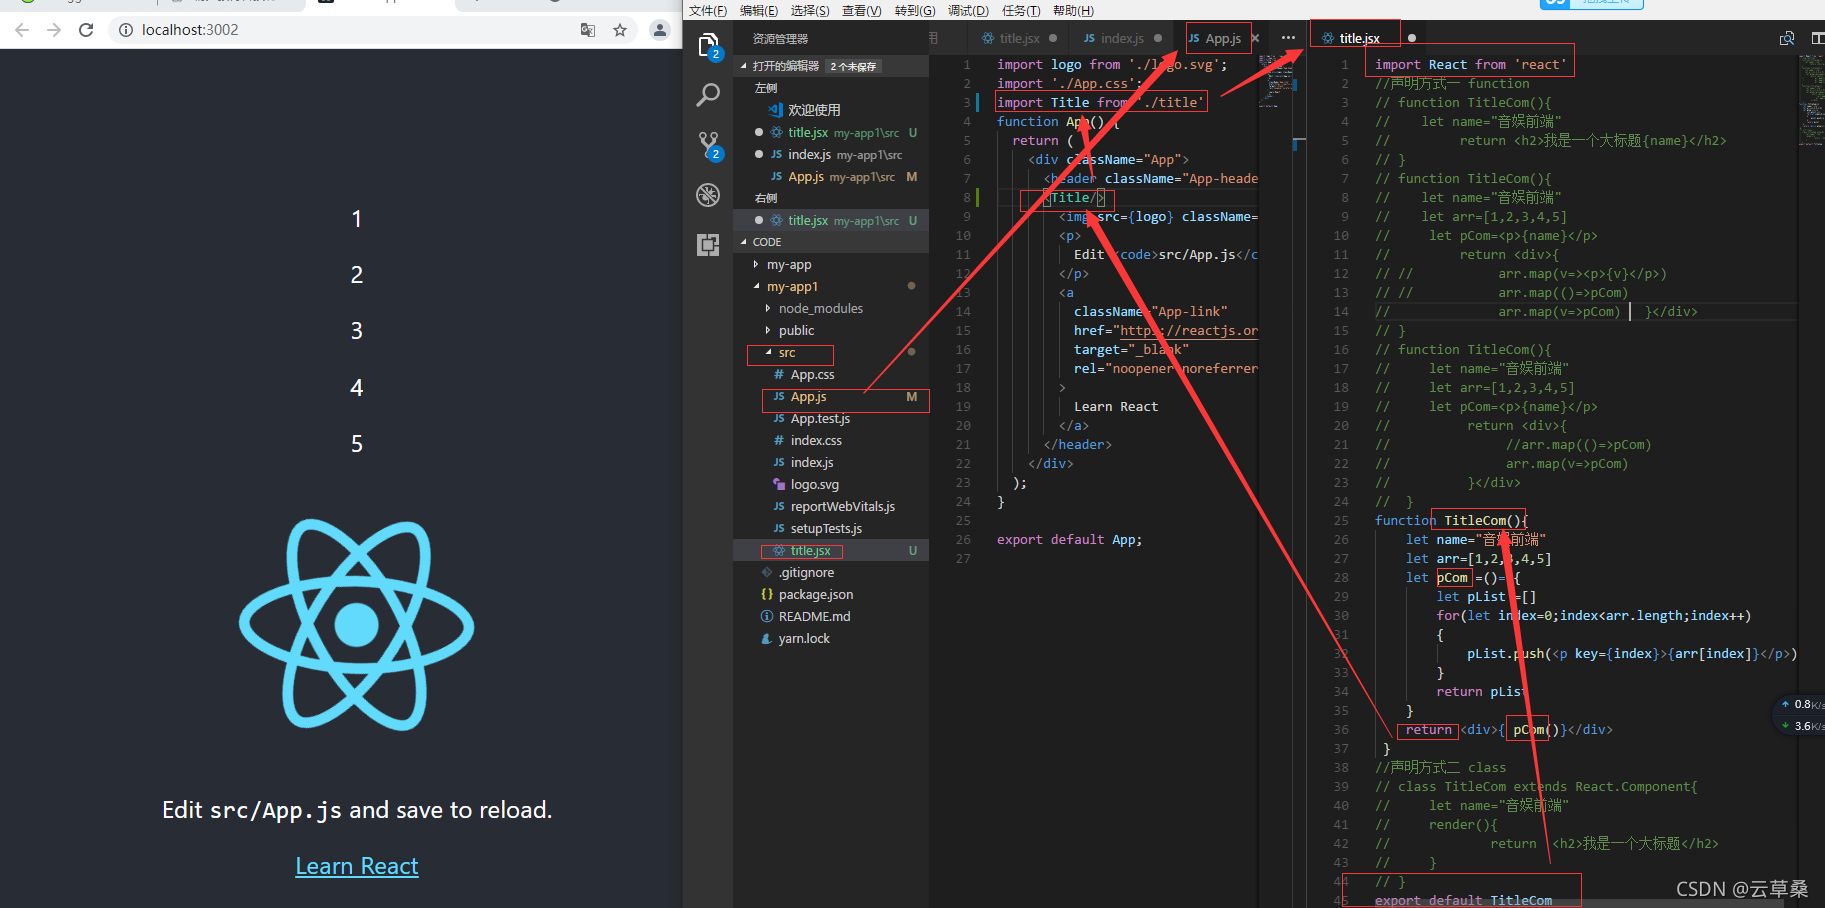This screenshot has height=908, width=1825.
Task: Open the more actions ellipsis in the left editor group
Action: [x=1288, y=38]
